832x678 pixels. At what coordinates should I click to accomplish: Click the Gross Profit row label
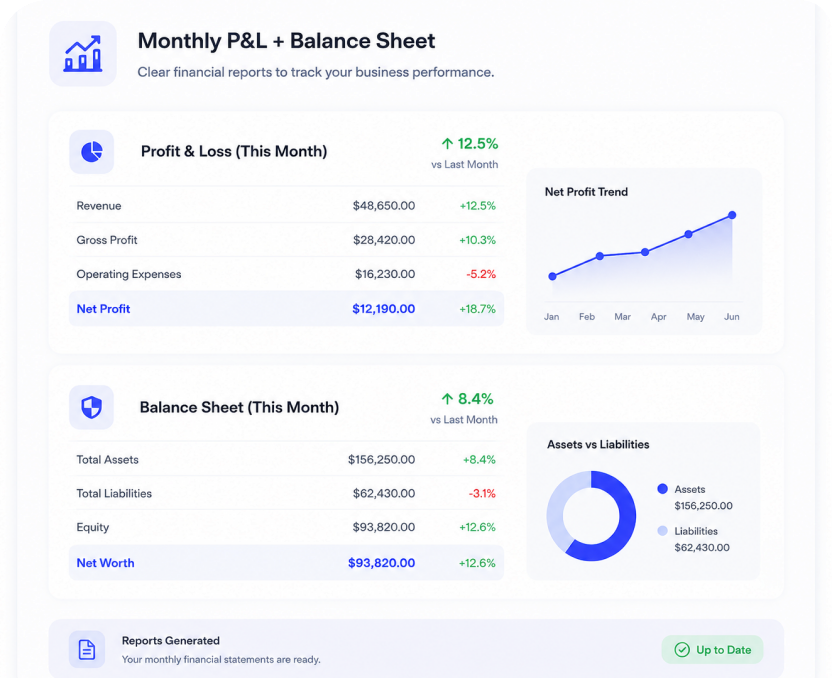[x=107, y=240]
